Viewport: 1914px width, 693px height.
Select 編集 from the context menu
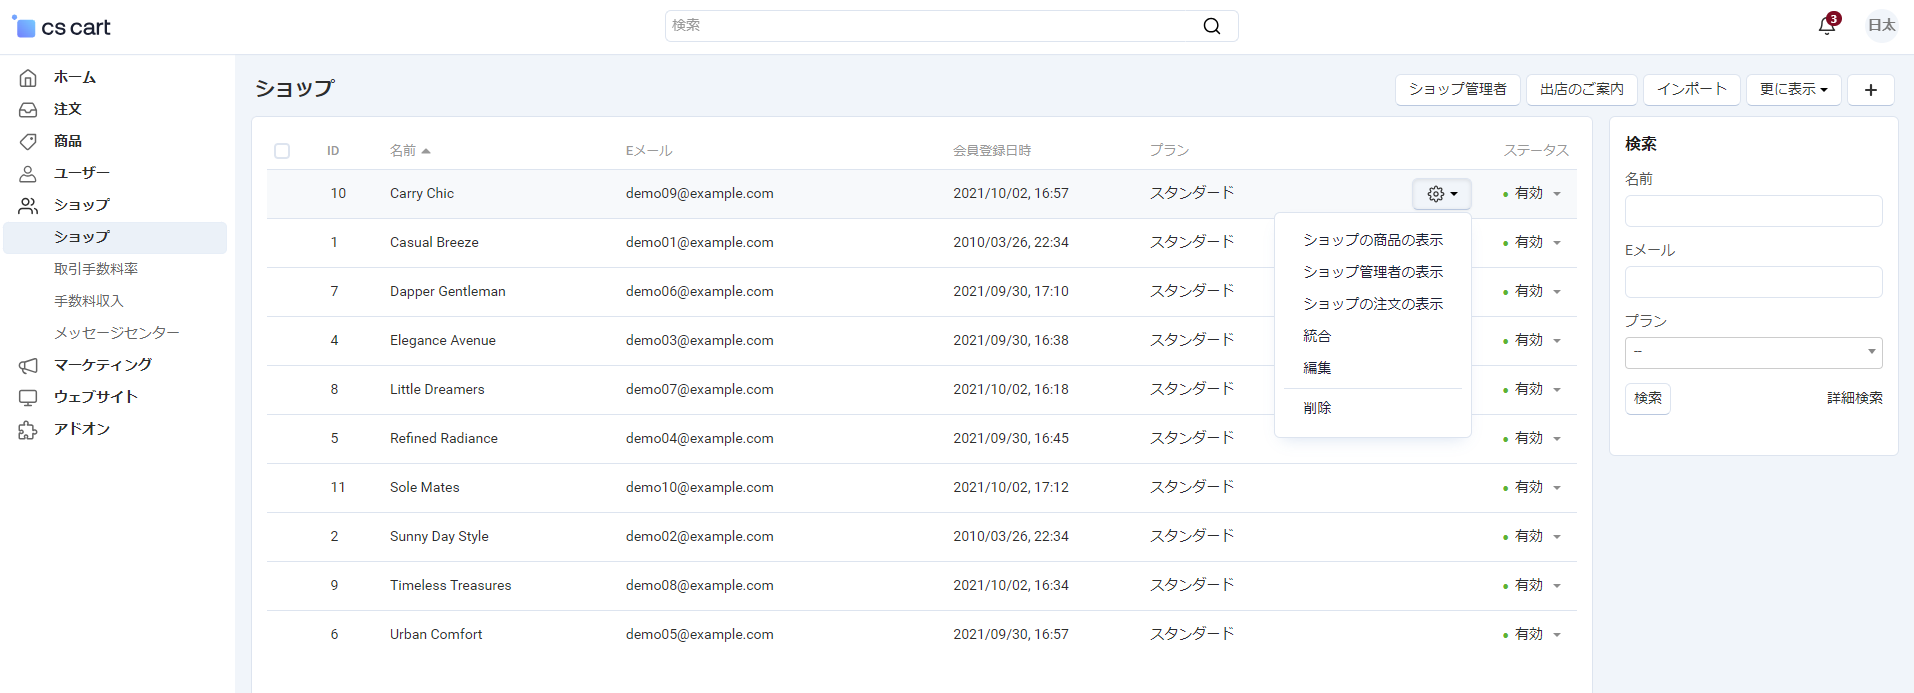point(1317,368)
